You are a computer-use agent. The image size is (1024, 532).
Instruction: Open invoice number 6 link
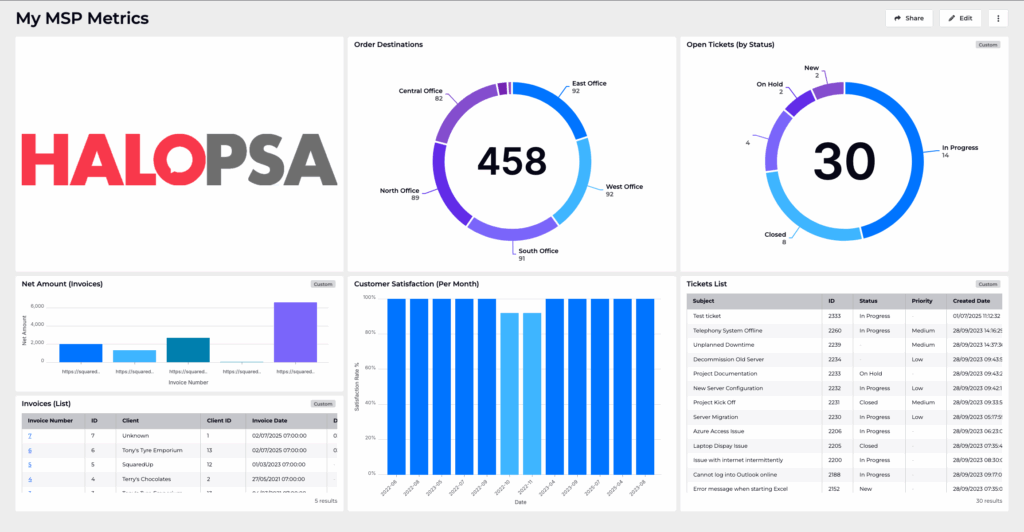30,450
